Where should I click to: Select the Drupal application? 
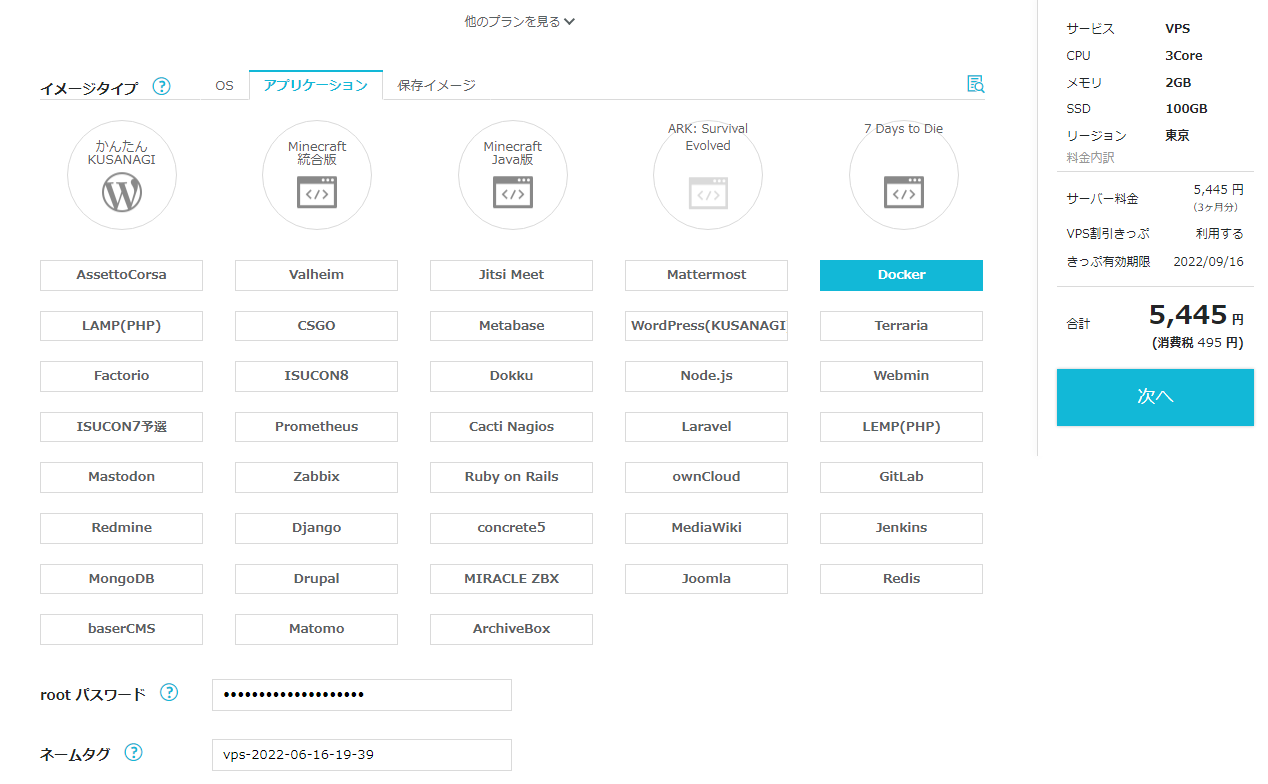(x=316, y=579)
